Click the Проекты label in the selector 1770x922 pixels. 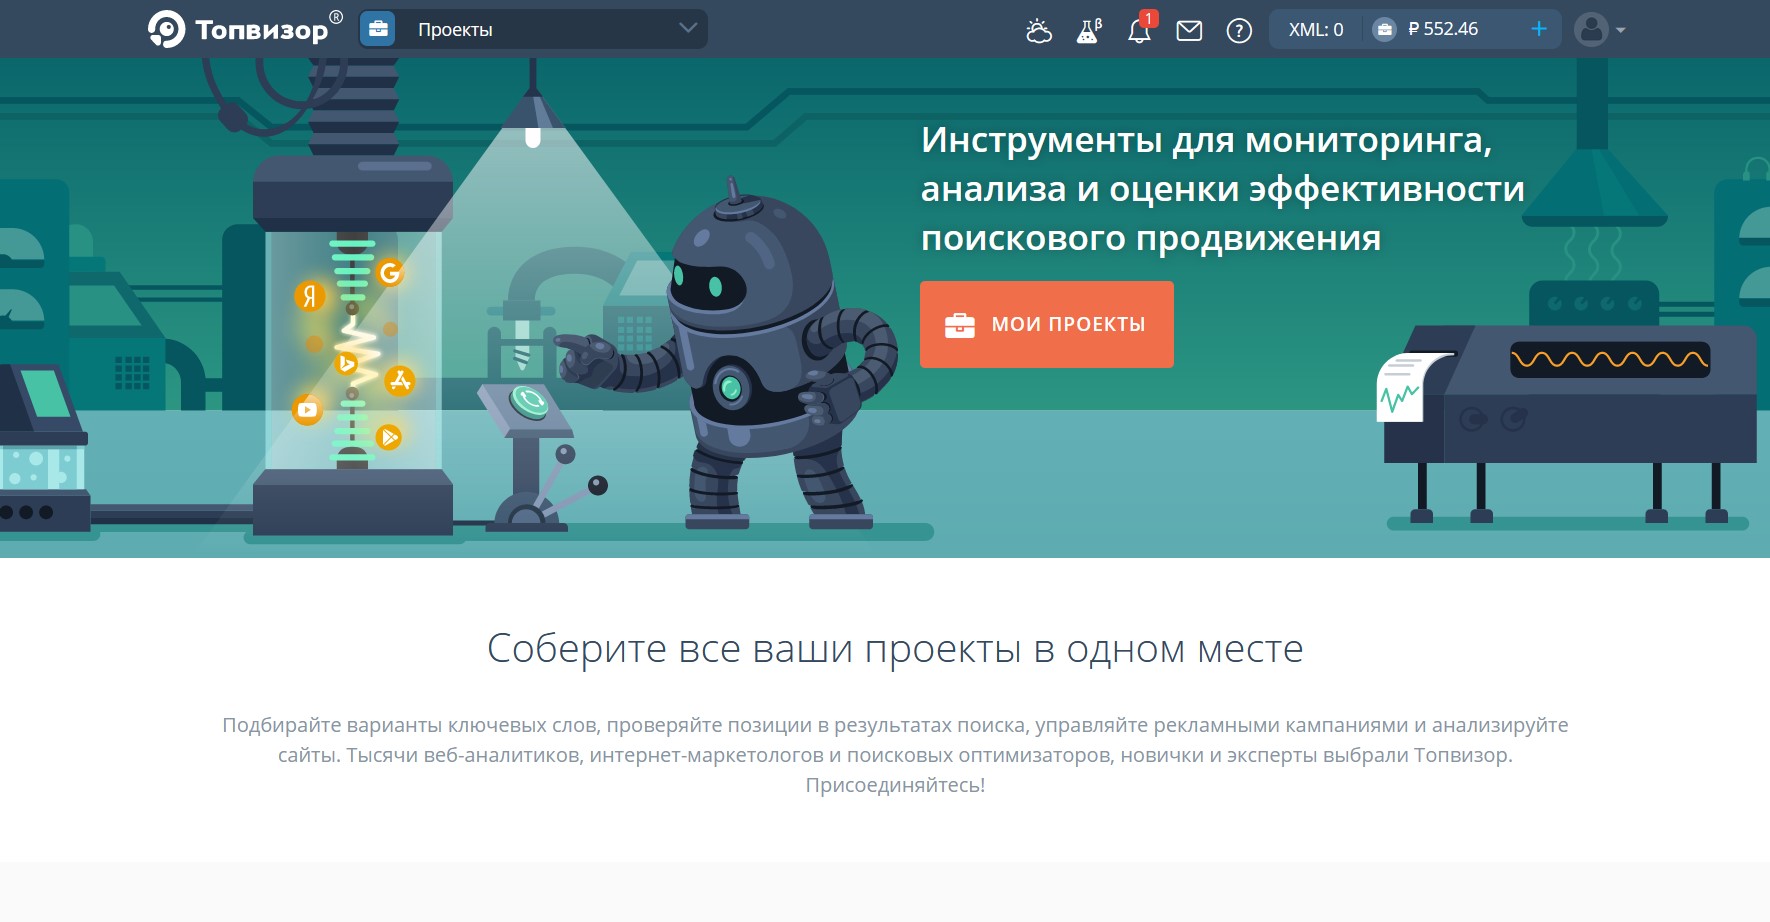click(455, 29)
